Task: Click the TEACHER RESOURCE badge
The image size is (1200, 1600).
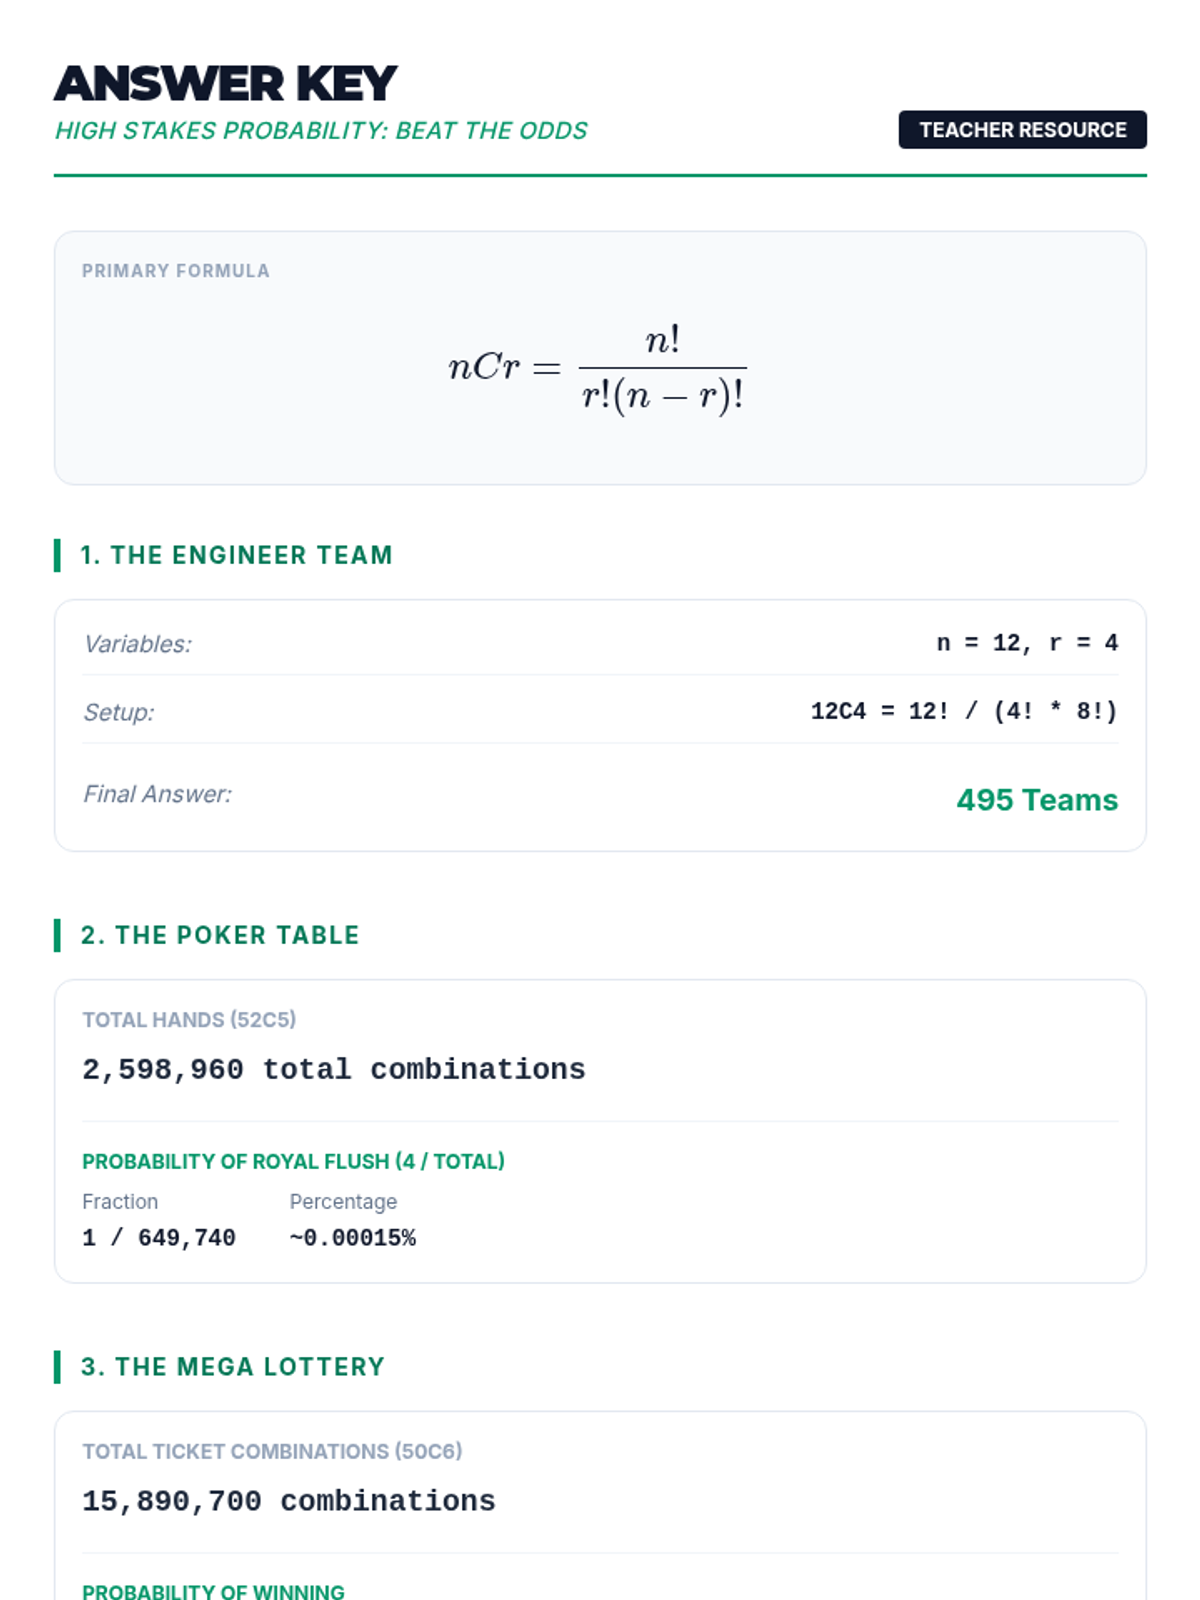Action: pos(1022,130)
